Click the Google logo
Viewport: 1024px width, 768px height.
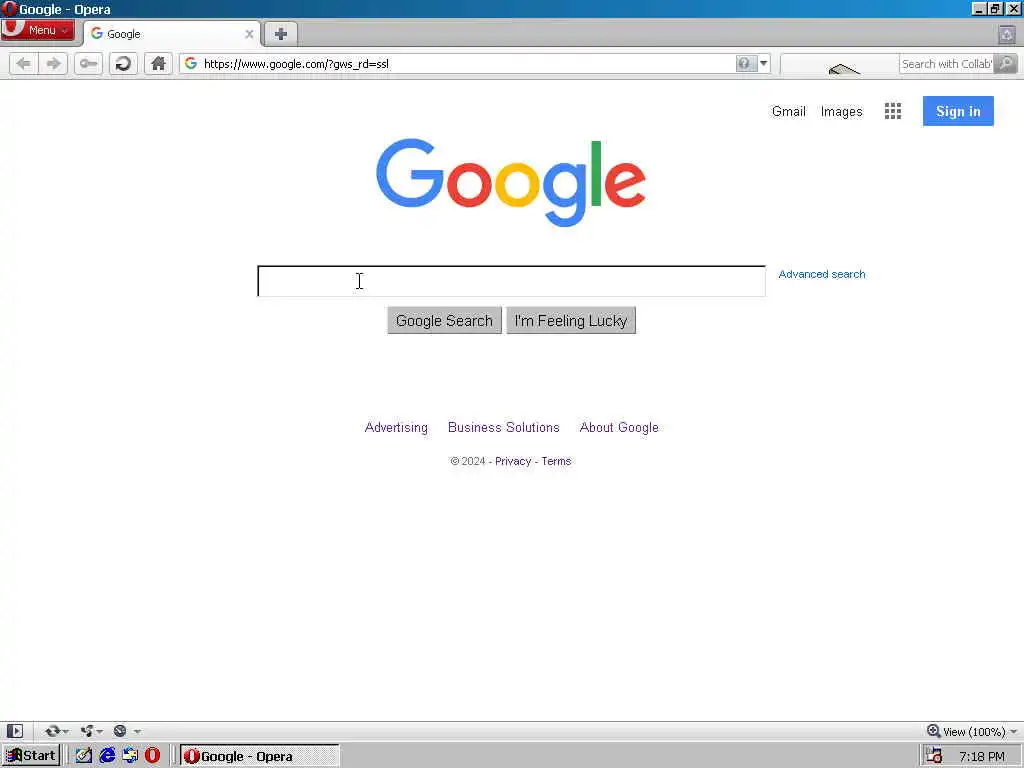[x=511, y=182]
